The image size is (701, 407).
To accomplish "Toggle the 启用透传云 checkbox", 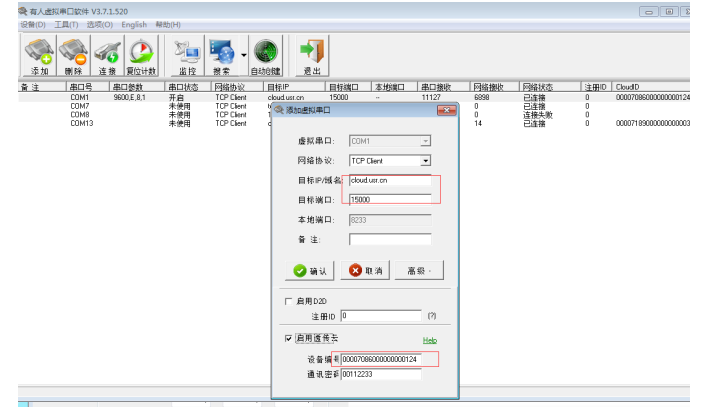I will click(288, 339).
